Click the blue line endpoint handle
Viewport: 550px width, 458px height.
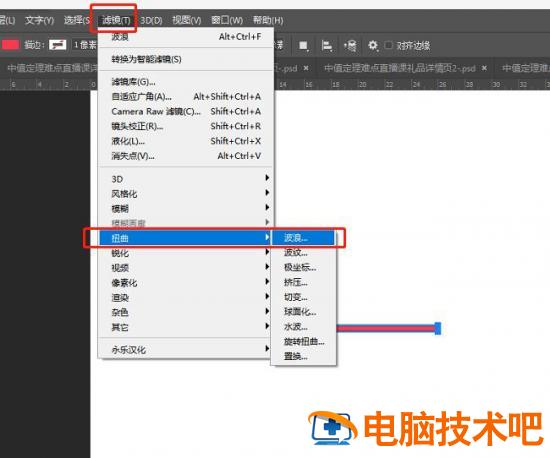(438, 328)
